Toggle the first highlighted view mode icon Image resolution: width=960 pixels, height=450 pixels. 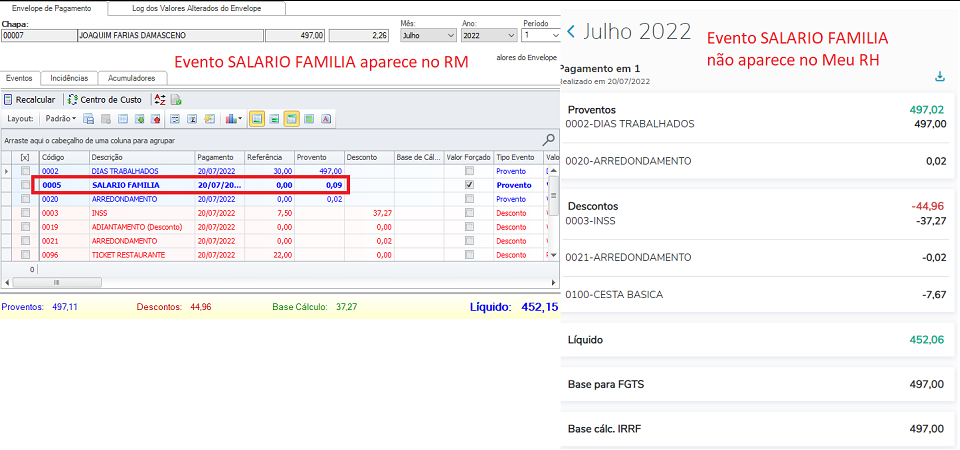click(x=257, y=119)
